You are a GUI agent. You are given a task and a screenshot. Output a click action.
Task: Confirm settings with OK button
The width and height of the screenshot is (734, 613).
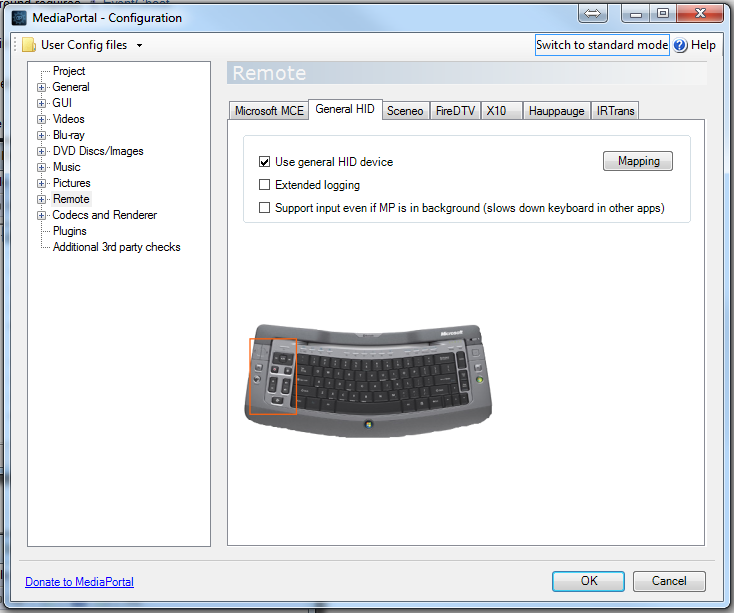pos(588,581)
